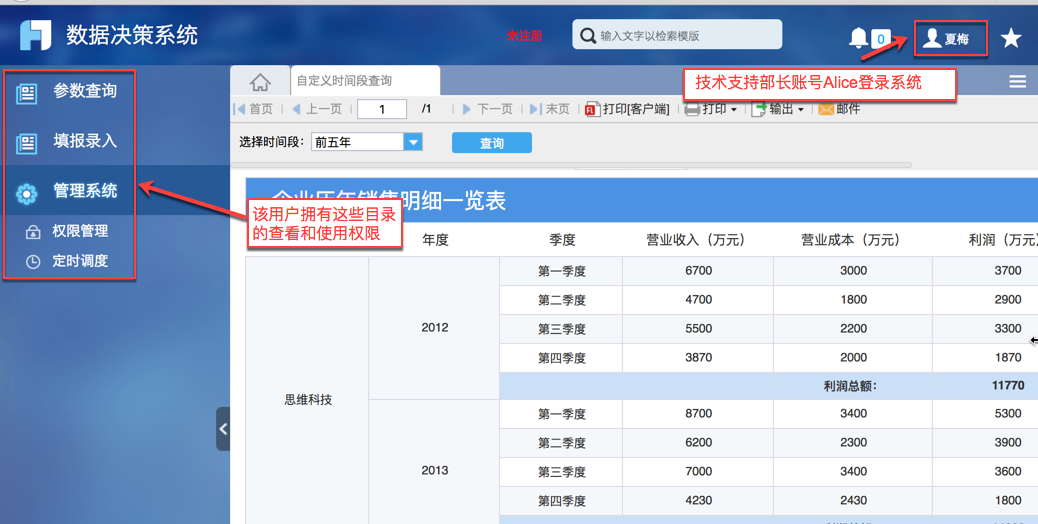
Task: Click the 2013 year cell
Action: [x=435, y=470]
